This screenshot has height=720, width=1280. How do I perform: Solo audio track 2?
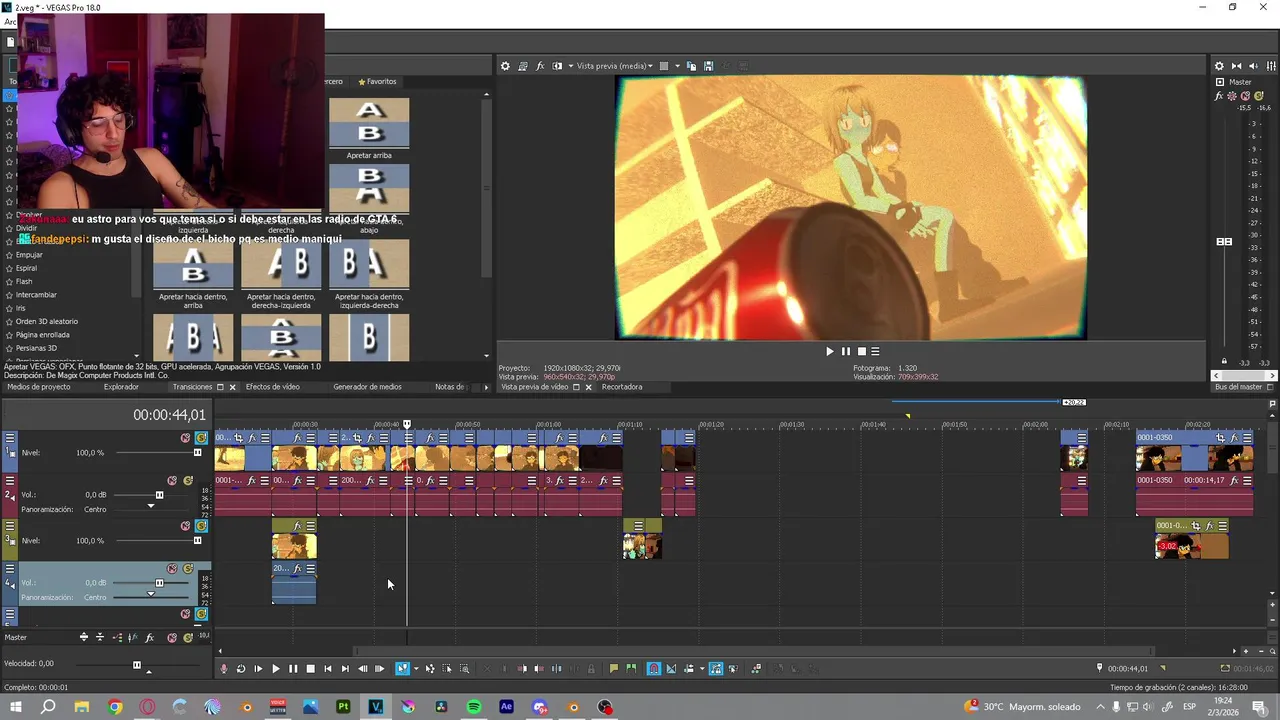pos(188,481)
